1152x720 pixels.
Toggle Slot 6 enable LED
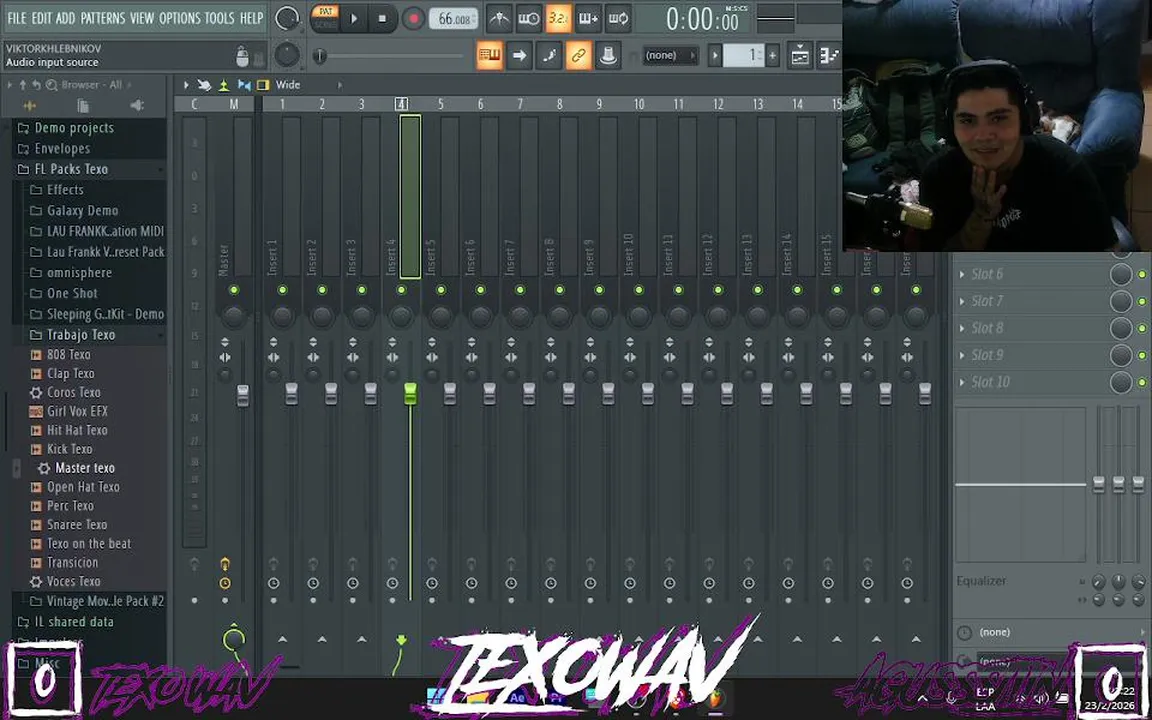(x=1142, y=275)
